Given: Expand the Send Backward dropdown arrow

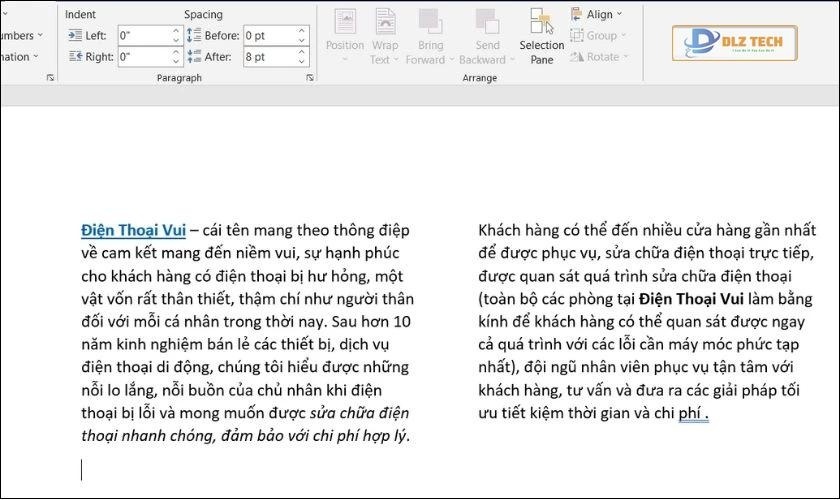Looking at the screenshot, I should [x=510, y=59].
